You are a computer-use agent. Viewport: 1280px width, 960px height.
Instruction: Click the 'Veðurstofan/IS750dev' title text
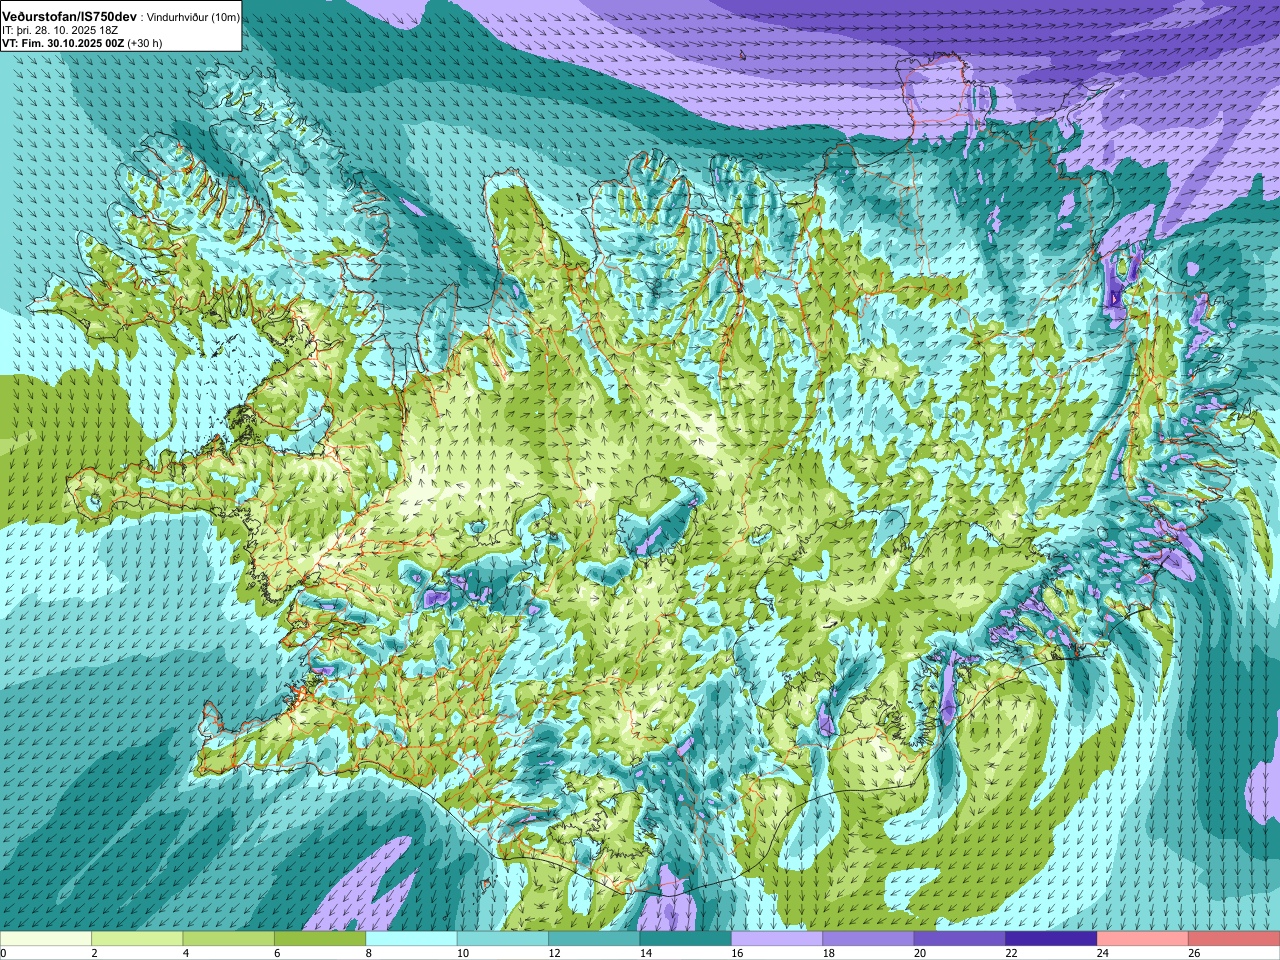click(69, 17)
